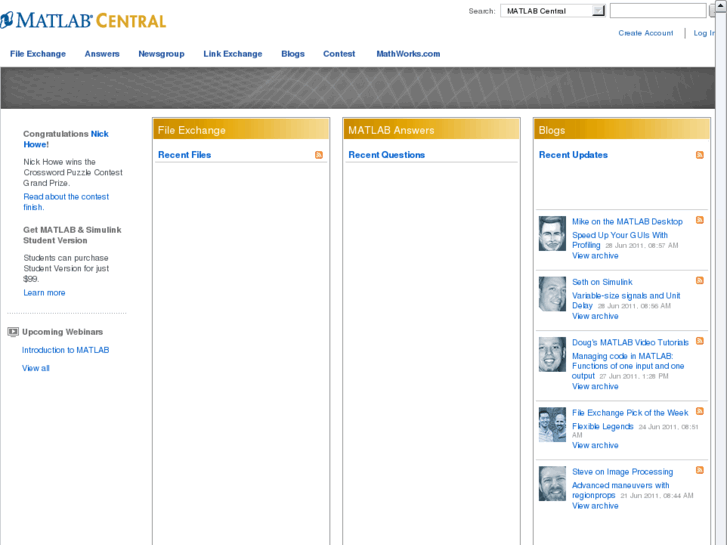Click the page scroll-up arrow

point(721,5)
